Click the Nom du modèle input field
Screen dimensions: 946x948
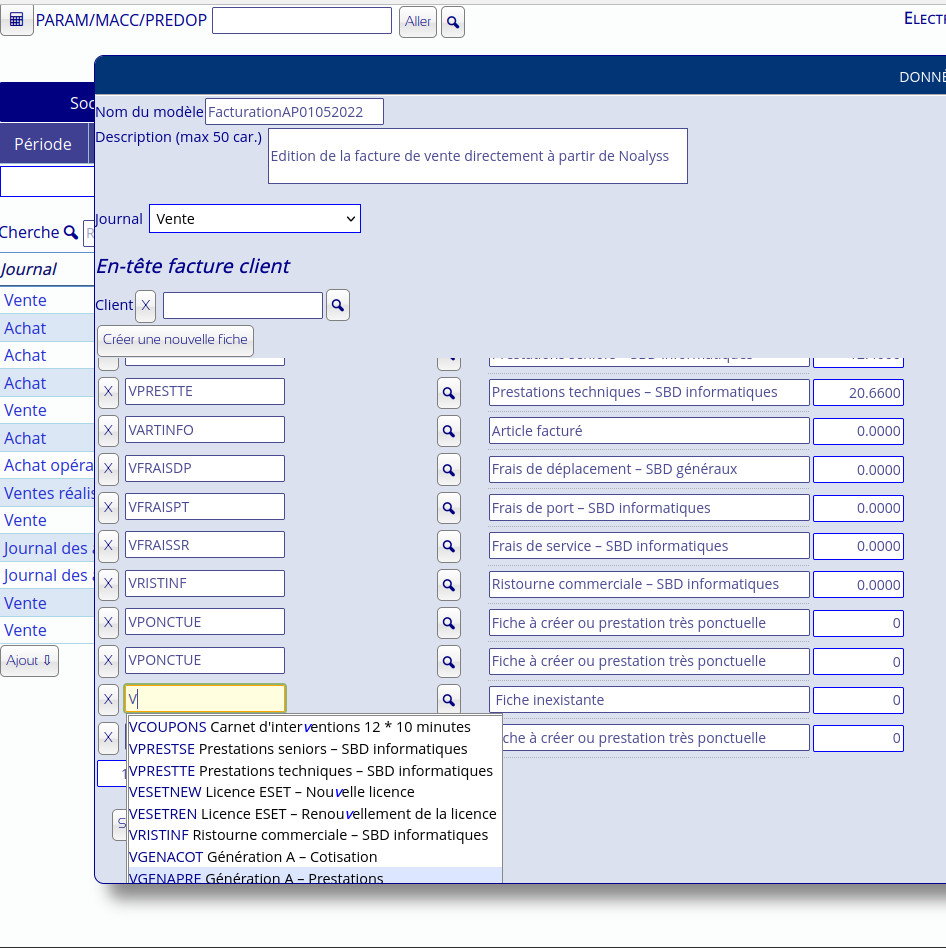click(x=294, y=112)
